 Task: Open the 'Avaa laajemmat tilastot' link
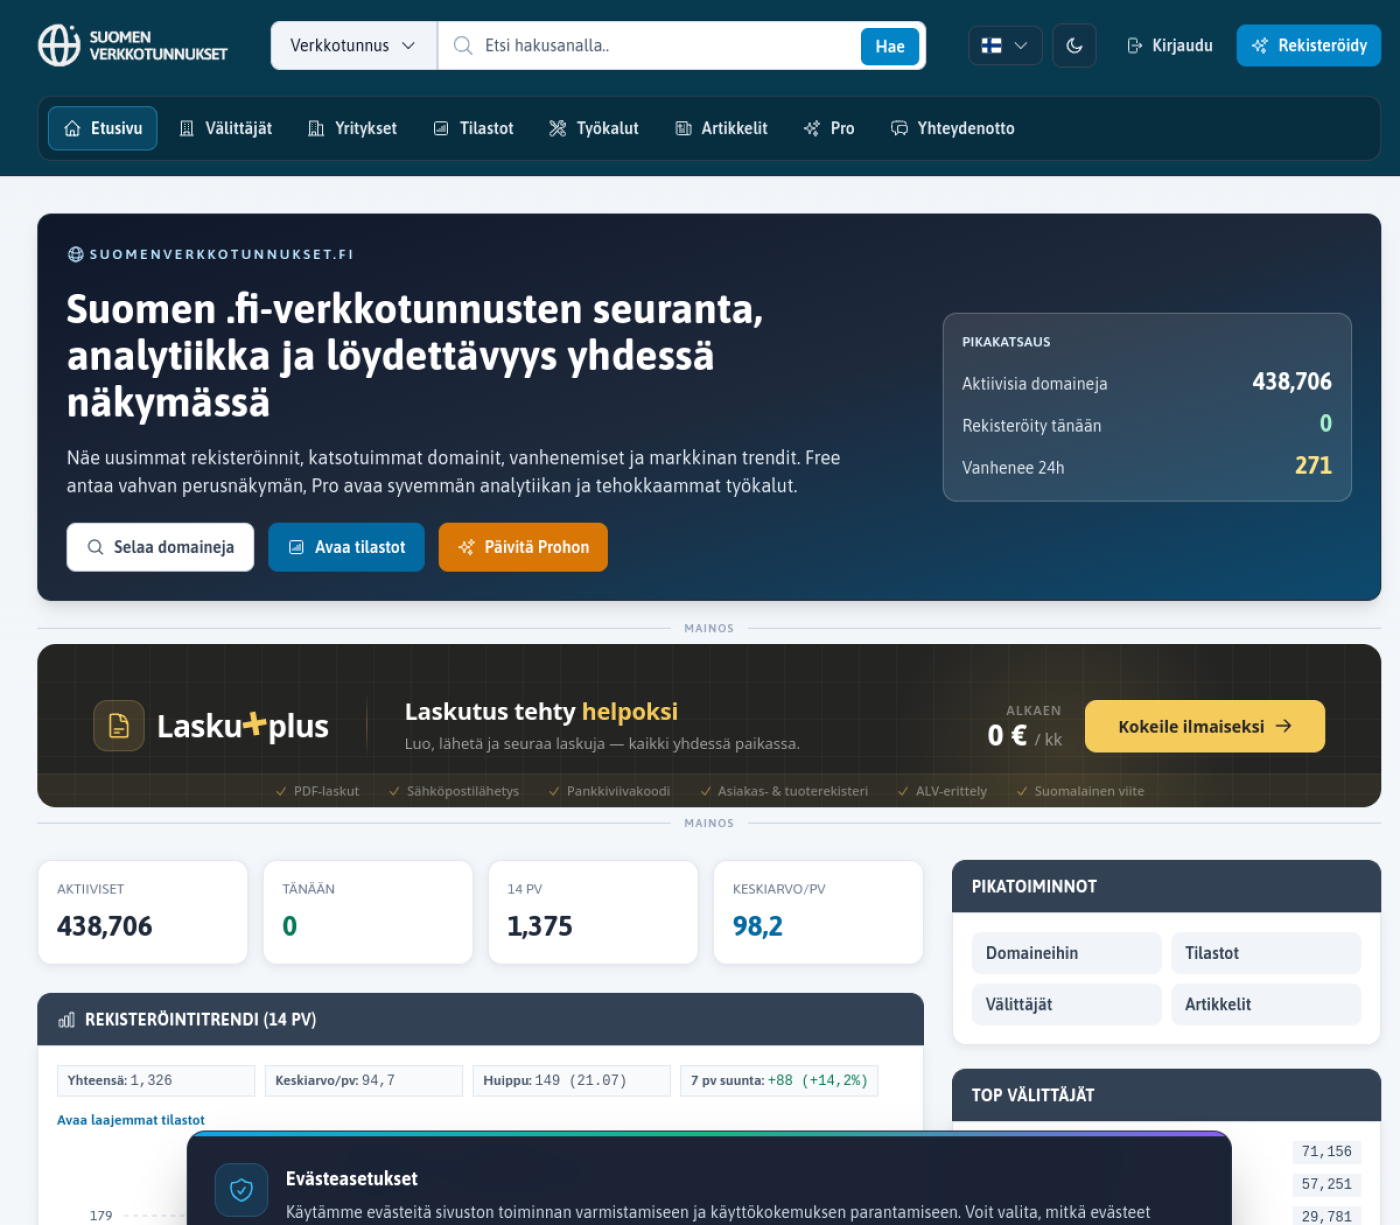click(131, 1120)
